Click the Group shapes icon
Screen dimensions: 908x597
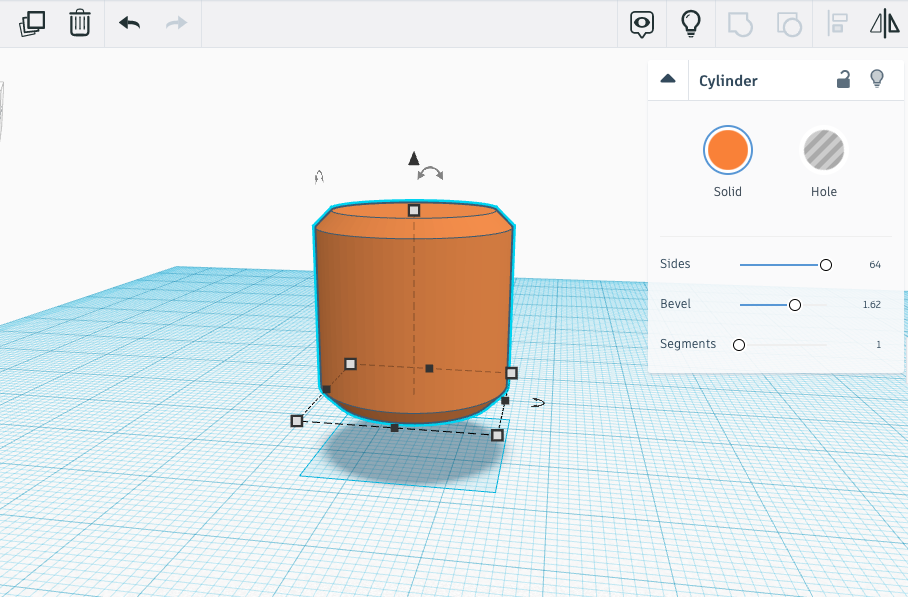(x=740, y=24)
